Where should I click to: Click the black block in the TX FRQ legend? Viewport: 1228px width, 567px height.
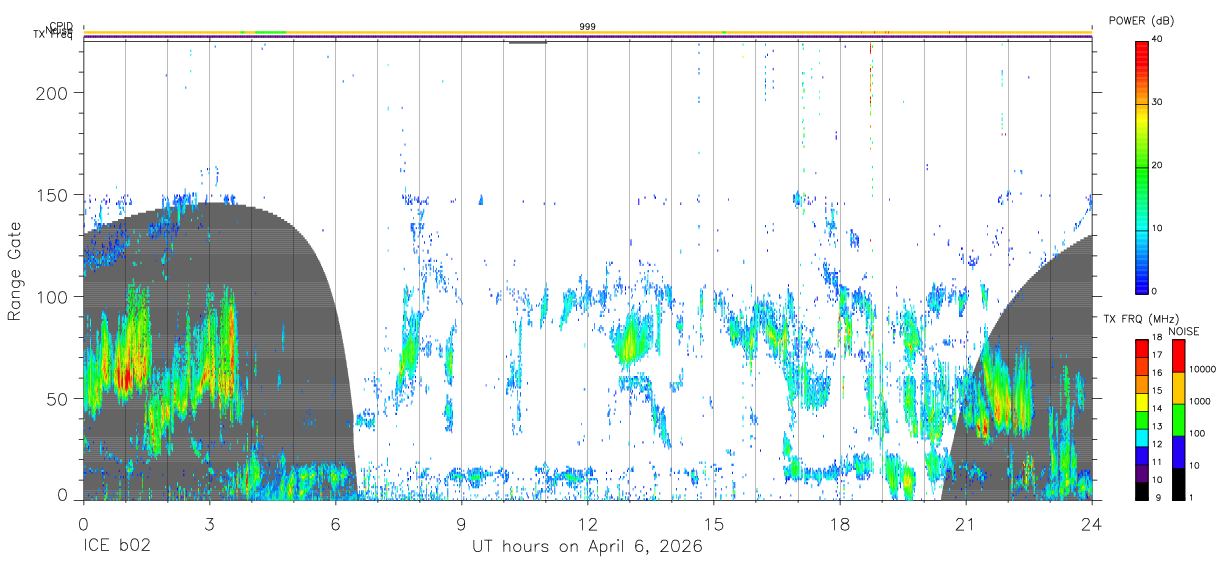click(1142, 489)
